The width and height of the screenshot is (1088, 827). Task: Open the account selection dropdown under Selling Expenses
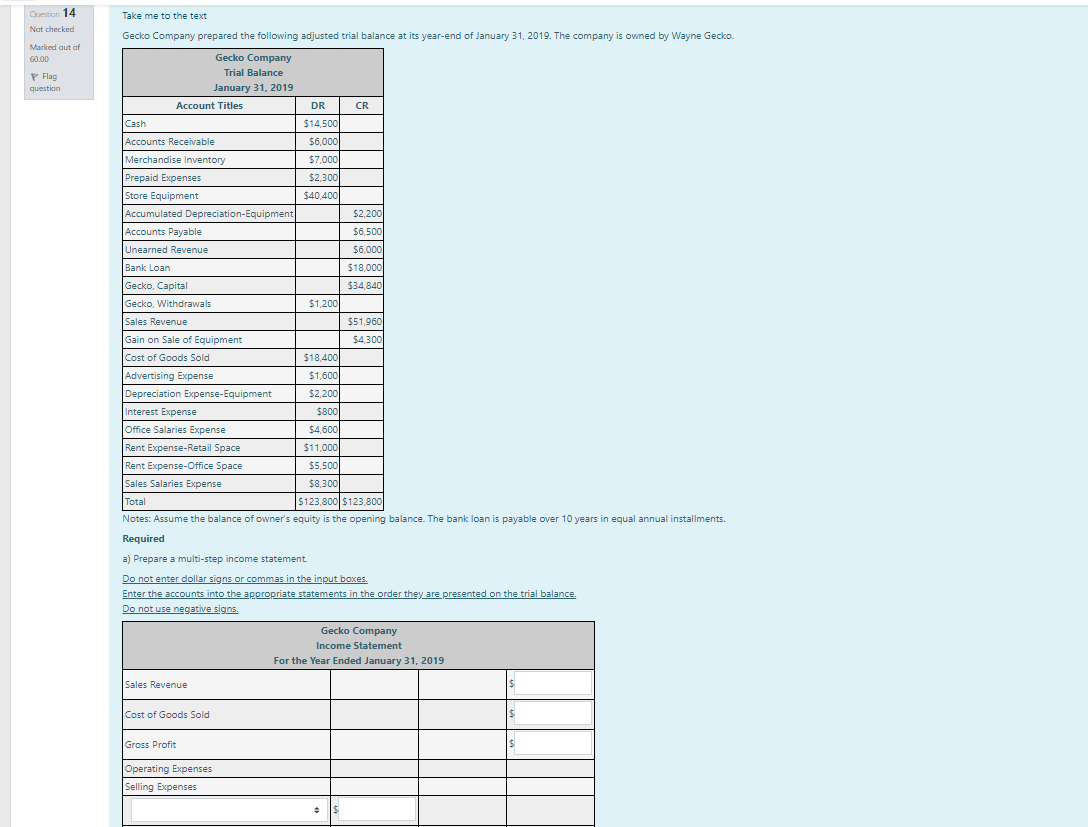[x=225, y=810]
